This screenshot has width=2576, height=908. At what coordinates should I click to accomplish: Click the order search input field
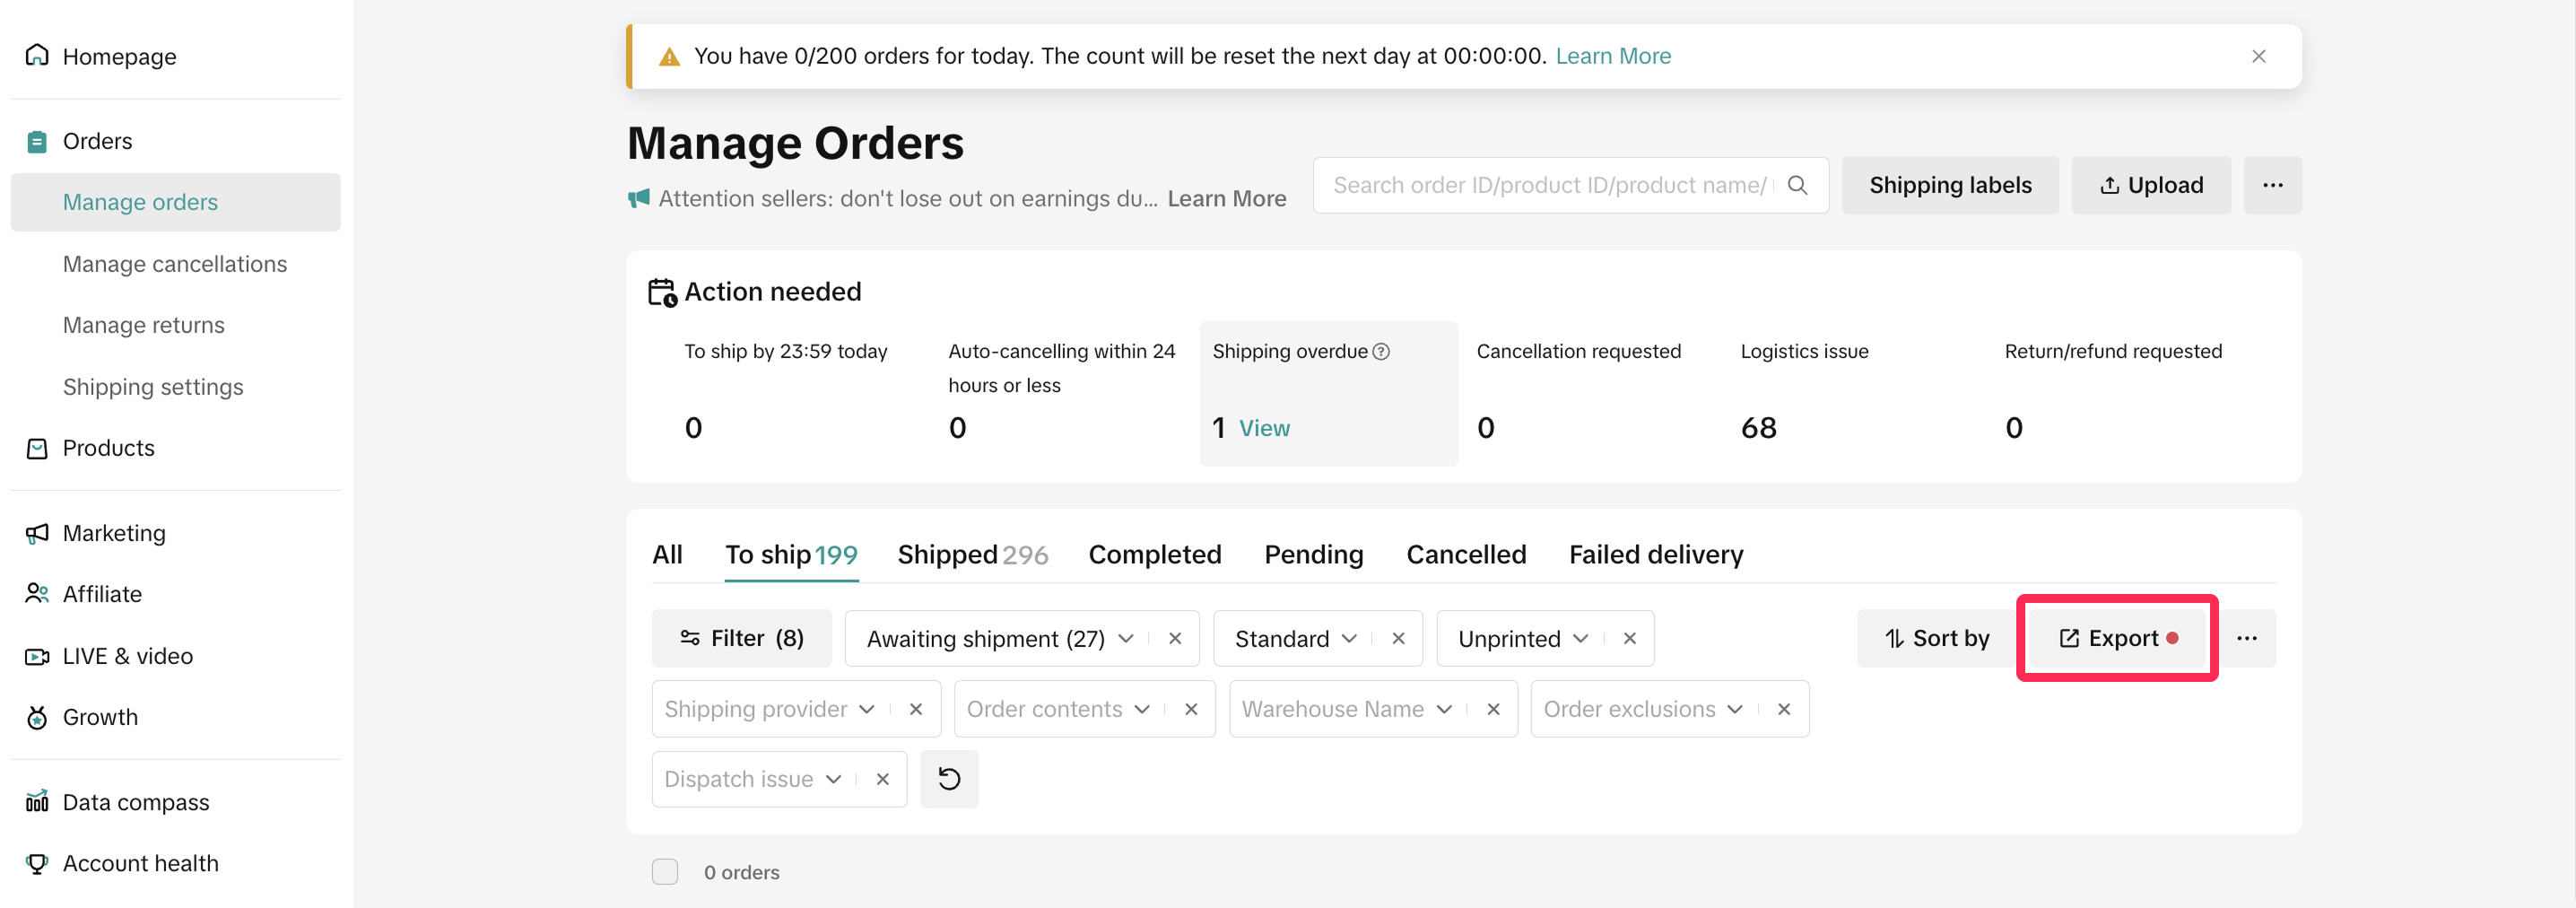(x=1548, y=185)
